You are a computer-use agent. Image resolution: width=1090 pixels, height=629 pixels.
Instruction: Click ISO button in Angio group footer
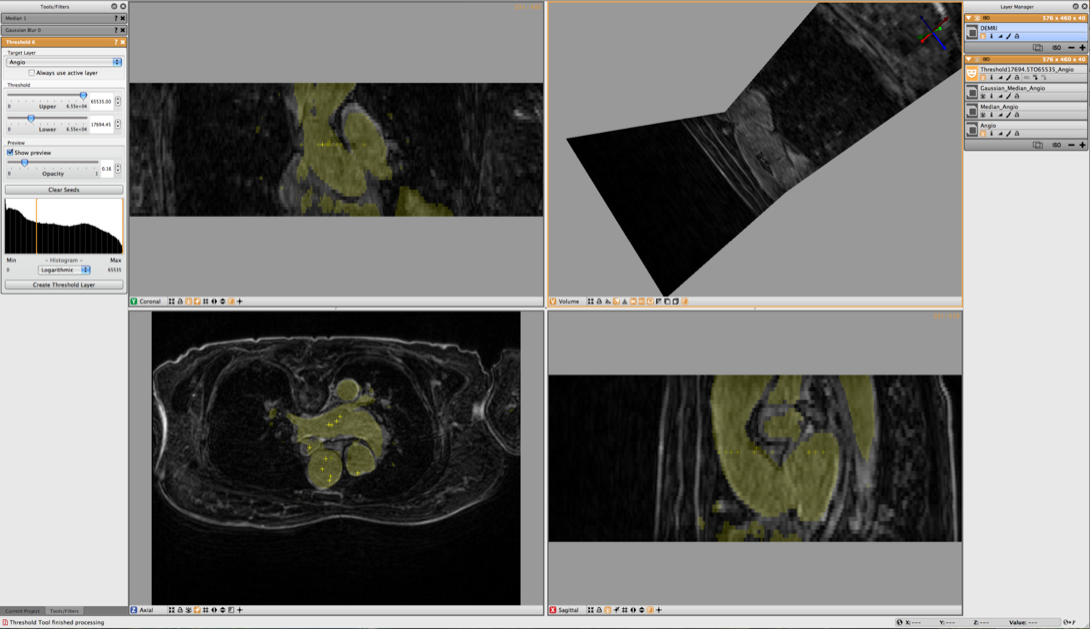(x=1057, y=145)
